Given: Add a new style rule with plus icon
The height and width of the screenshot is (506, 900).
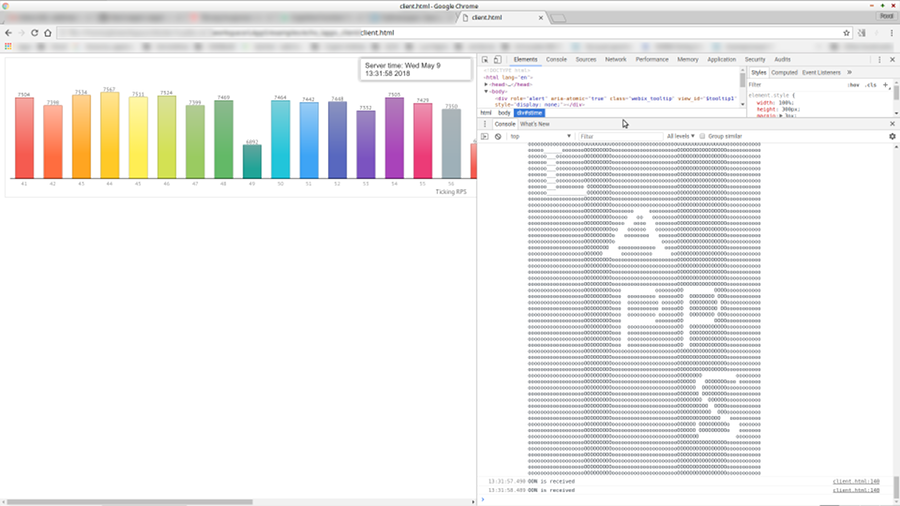Looking at the screenshot, I should point(885,85).
